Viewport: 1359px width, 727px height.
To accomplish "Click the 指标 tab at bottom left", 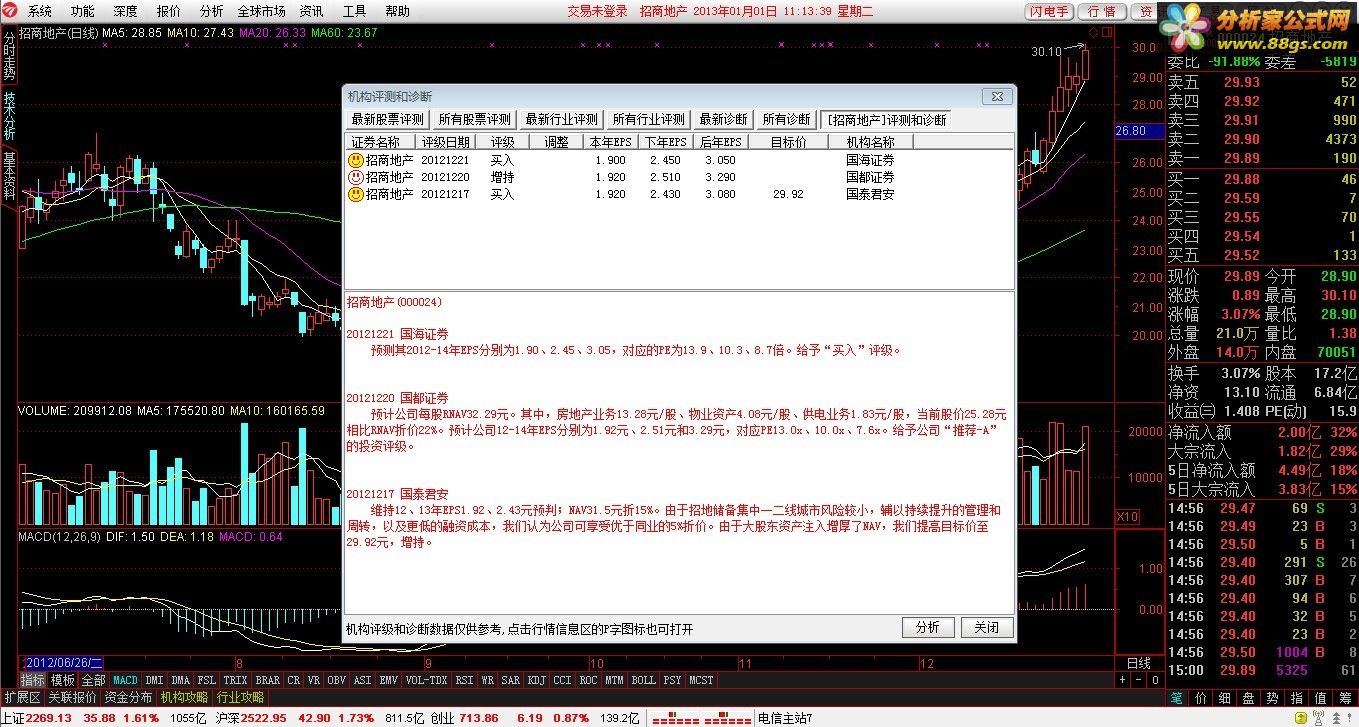I will 33,680.
